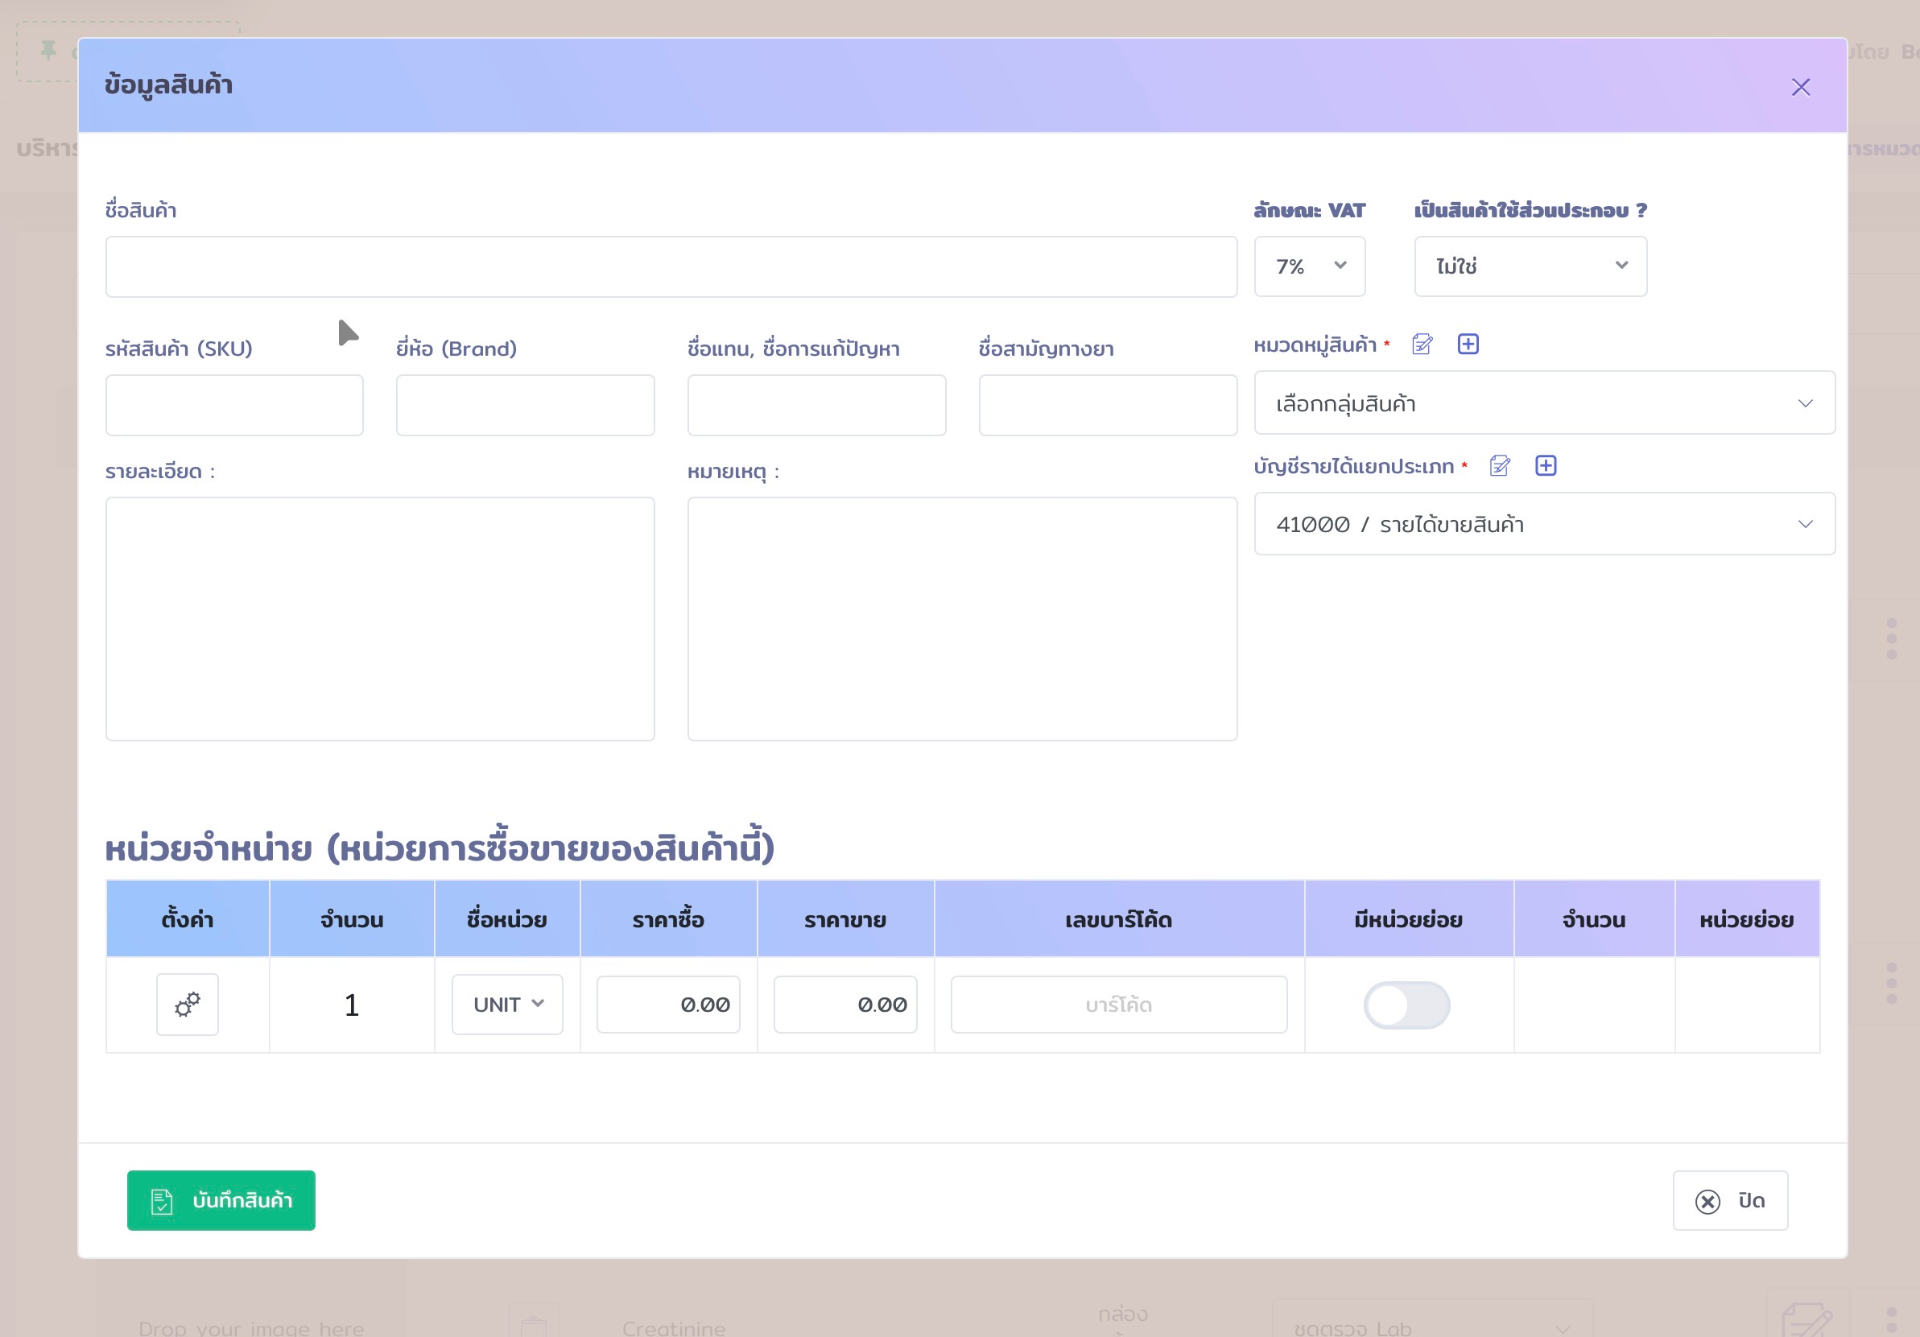Click the plus icon to add new revenue account
The image size is (1920, 1337).
(x=1546, y=466)
